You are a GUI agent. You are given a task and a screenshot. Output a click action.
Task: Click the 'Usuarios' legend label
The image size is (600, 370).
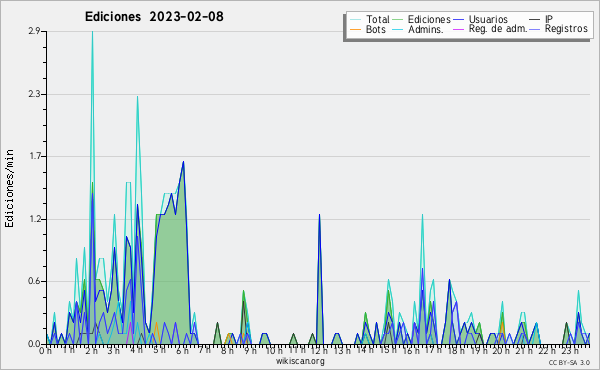[x=488, y=19]
